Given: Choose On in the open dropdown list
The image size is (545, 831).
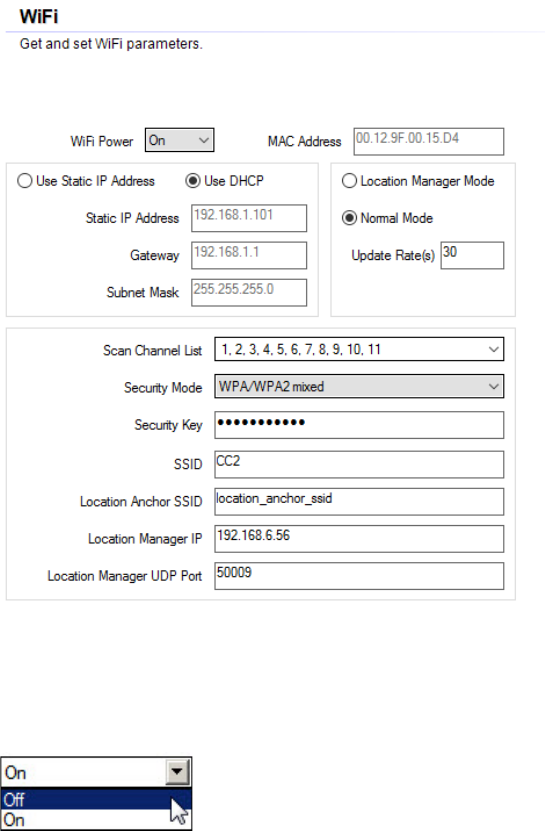Looking at the screenshot, I should tap(95, 819).
